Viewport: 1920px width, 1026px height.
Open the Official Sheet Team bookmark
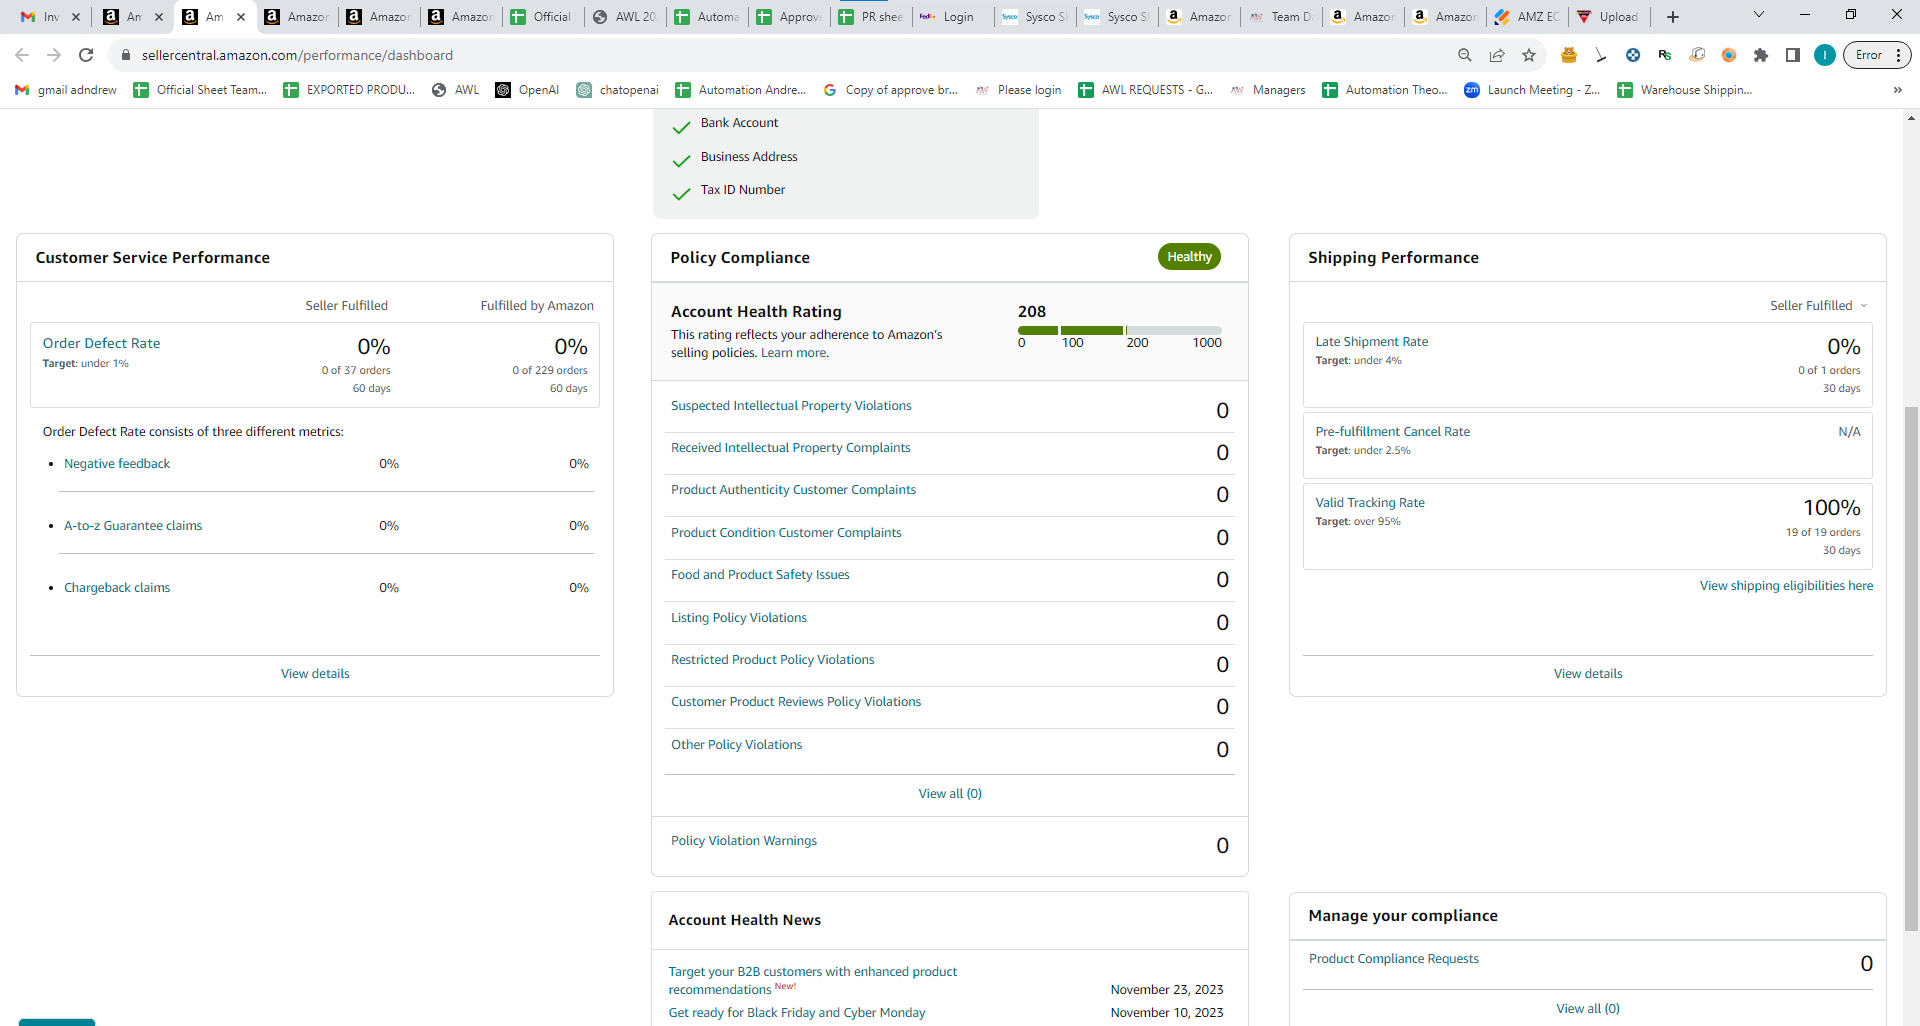pos(200,90)
